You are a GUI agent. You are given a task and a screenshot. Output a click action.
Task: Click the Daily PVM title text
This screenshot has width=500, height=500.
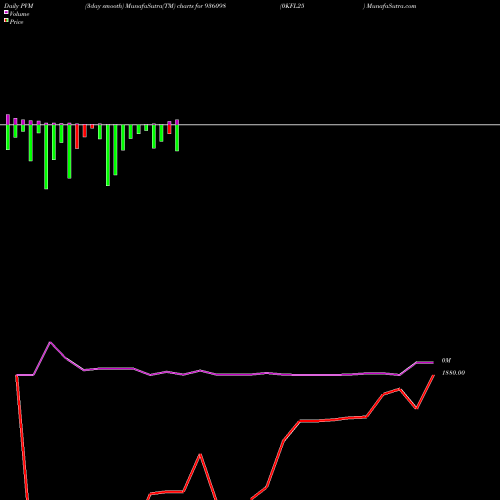[x=19, y=6]
